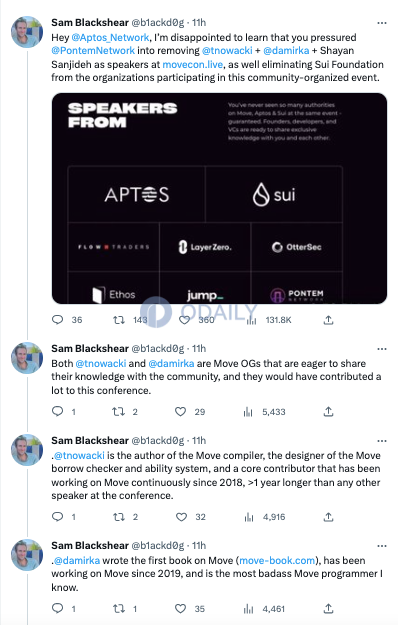The height and width of the screenshot is (625, 398).
Task: Open more options on first tweet
Action: click(x=382, y=23)
